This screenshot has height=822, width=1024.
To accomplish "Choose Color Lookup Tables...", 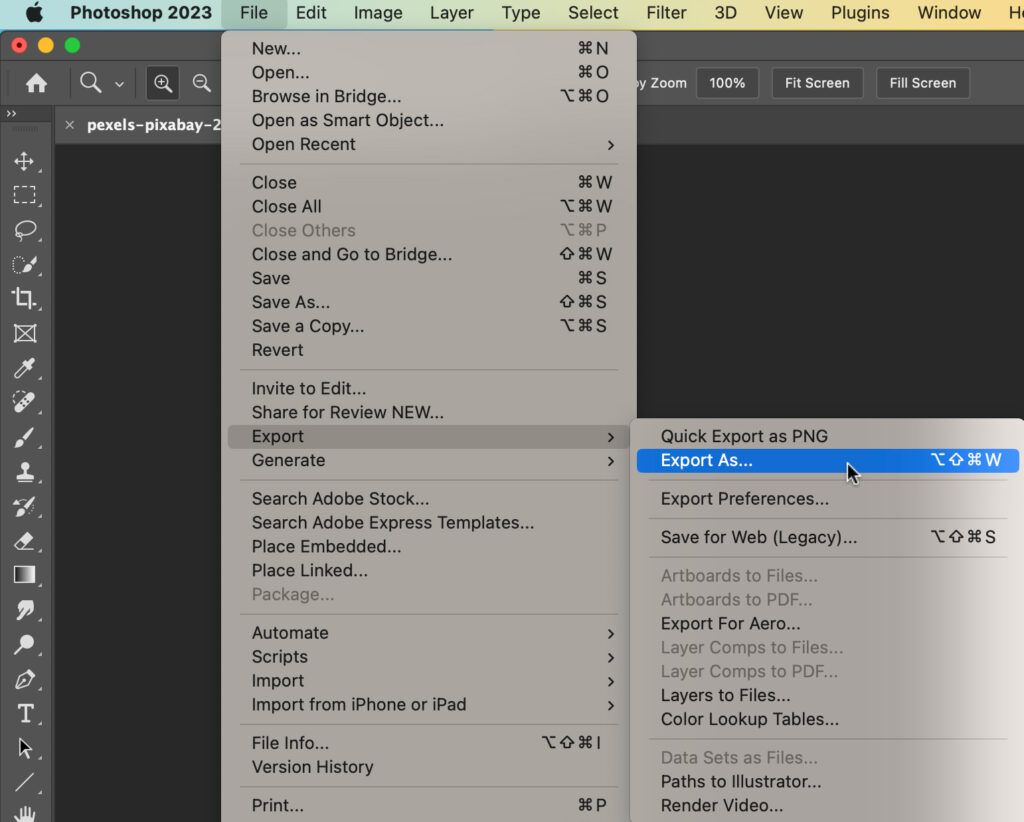I will [x=827, y=719].
